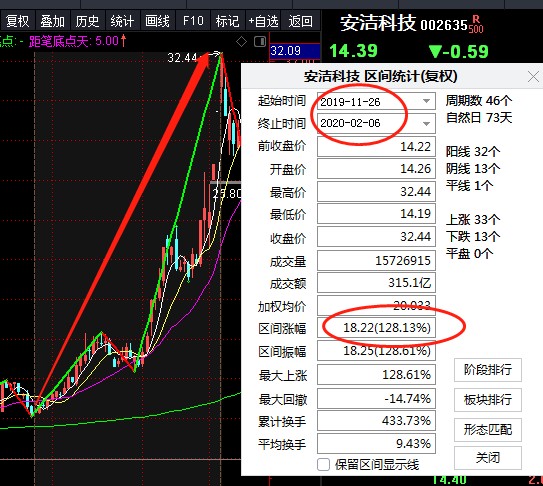Enable 保留区间显示线 checkbox
This screenshot has width=543, height=486.
pyautogui.click(x=323, y=464)
